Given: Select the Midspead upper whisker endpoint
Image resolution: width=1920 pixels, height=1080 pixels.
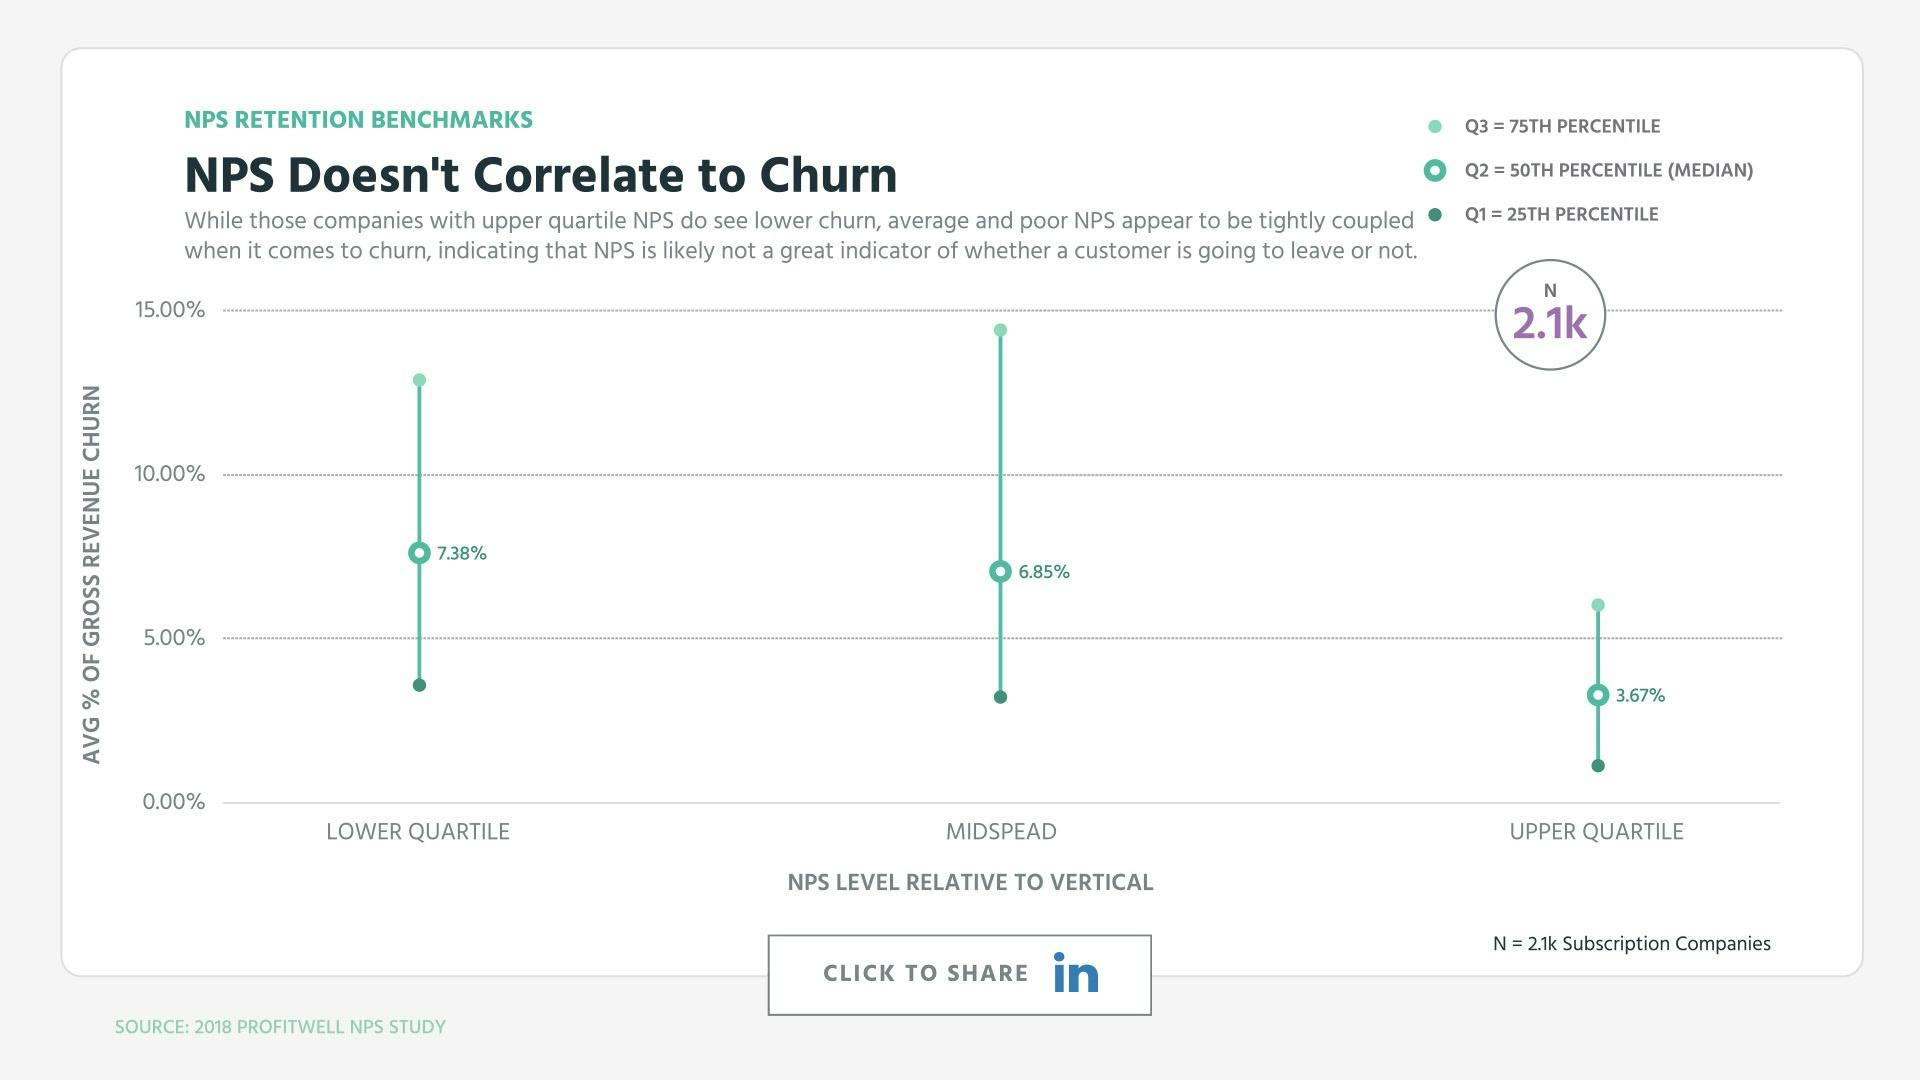Looking at the screenshot, I should pos(1000,328).
